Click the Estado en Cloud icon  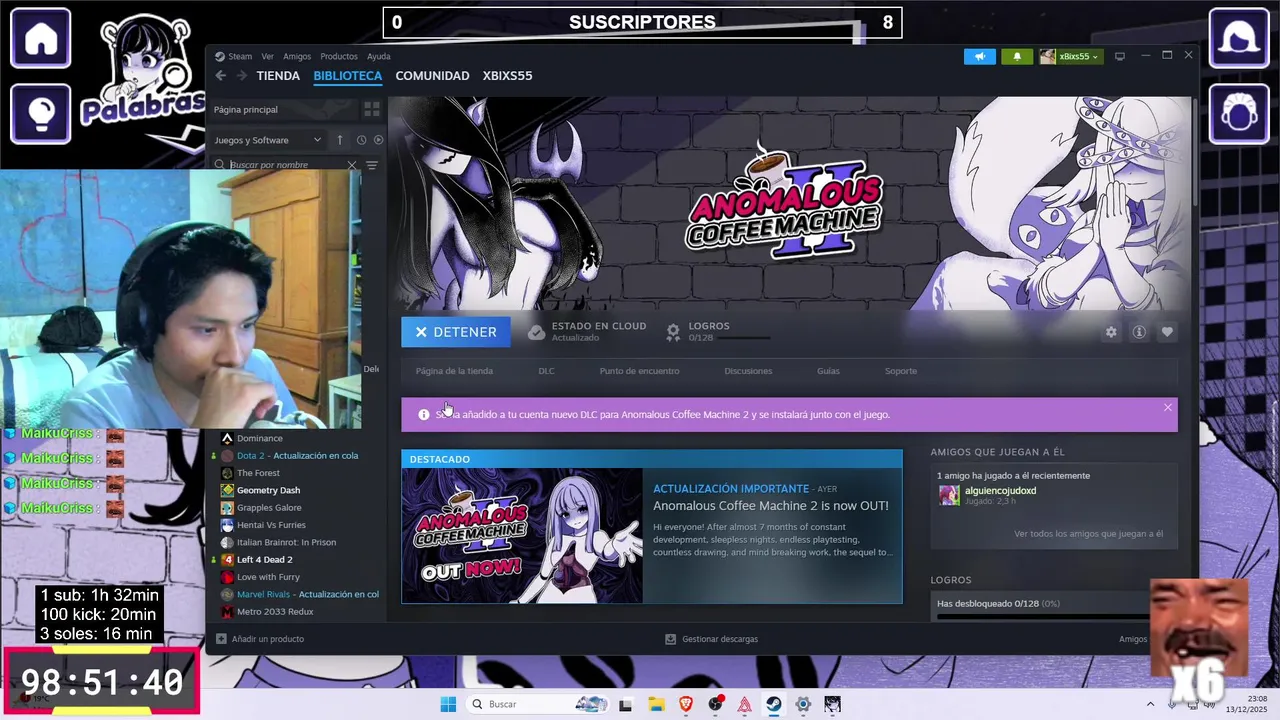click(536, 331)
